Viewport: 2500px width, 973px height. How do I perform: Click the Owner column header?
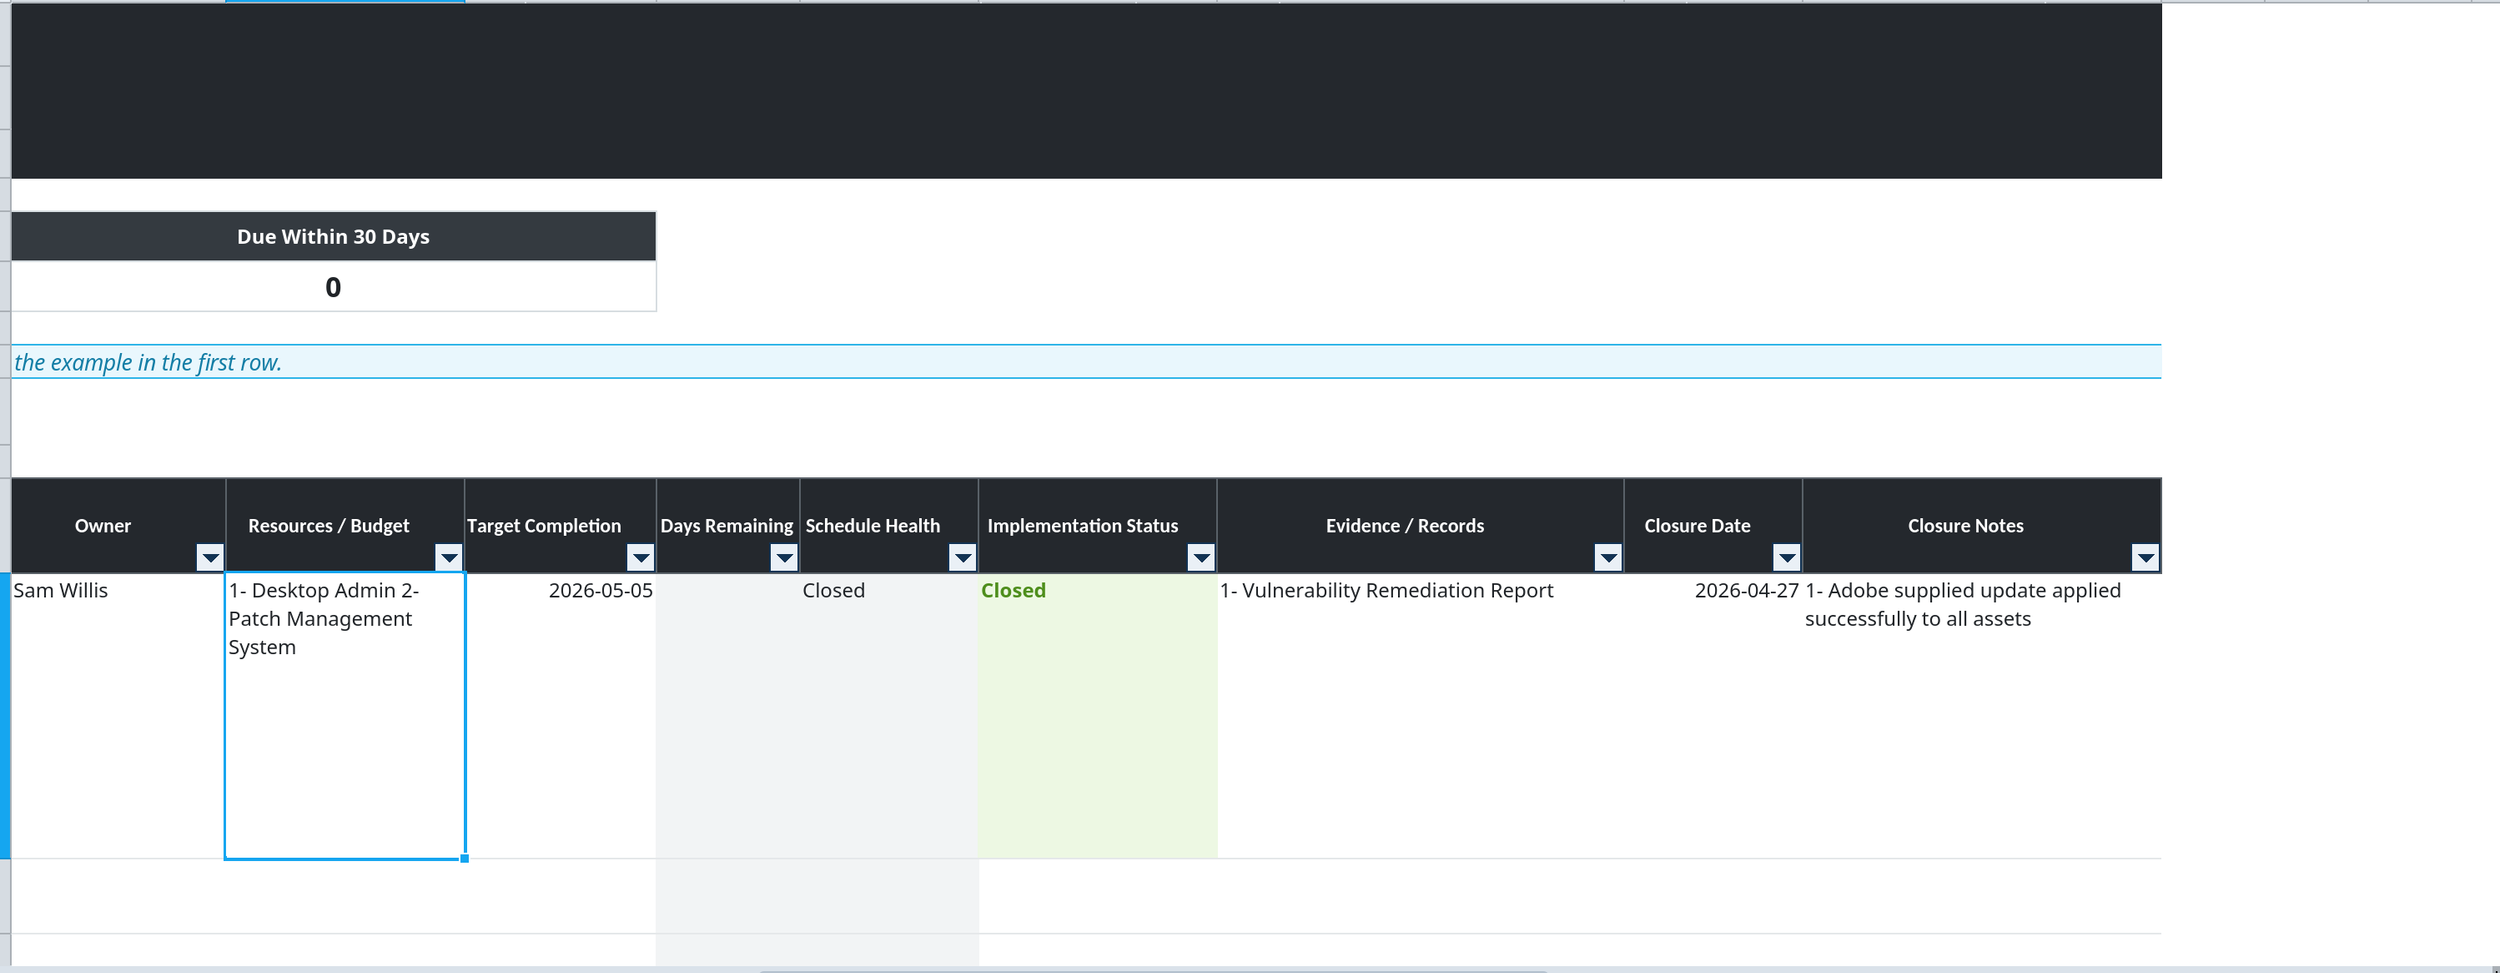(x=118, y=525)
